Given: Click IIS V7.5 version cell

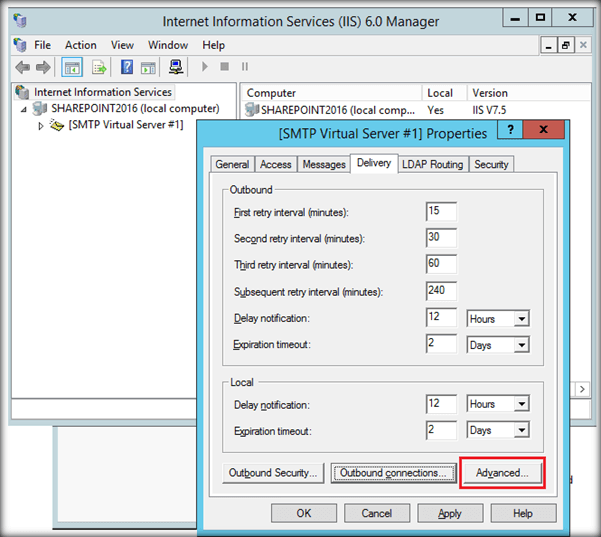Looking at the screenshot, I should [489, 110].
